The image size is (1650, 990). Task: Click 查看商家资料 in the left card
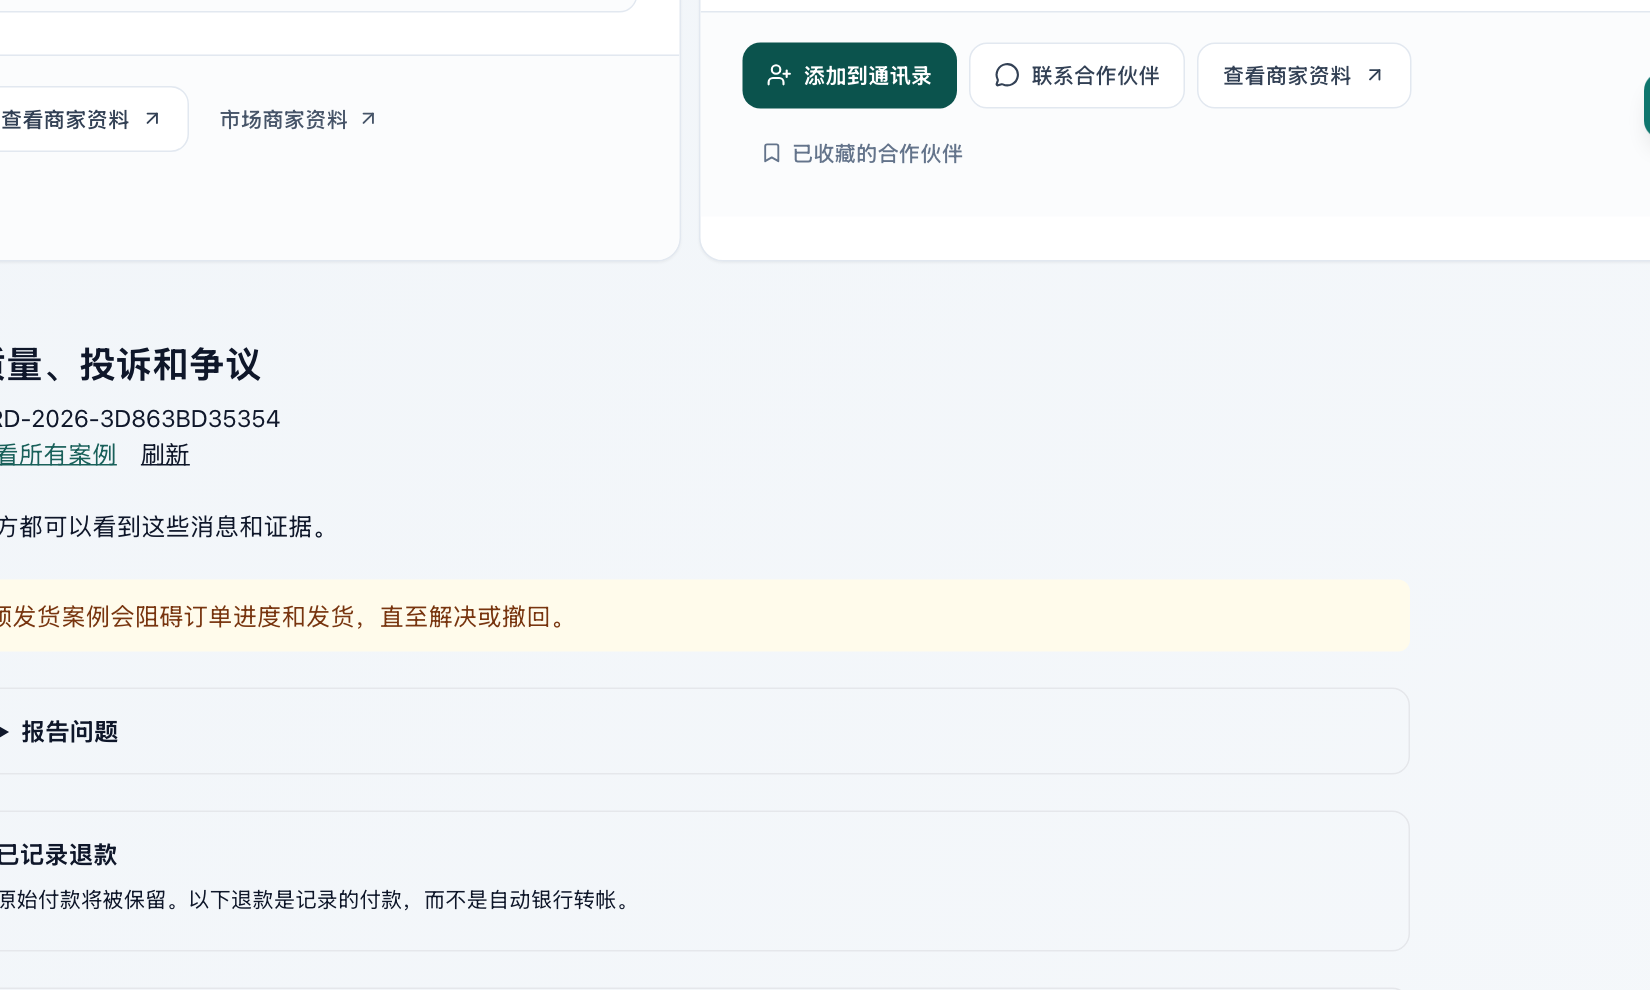pos(92,119)
